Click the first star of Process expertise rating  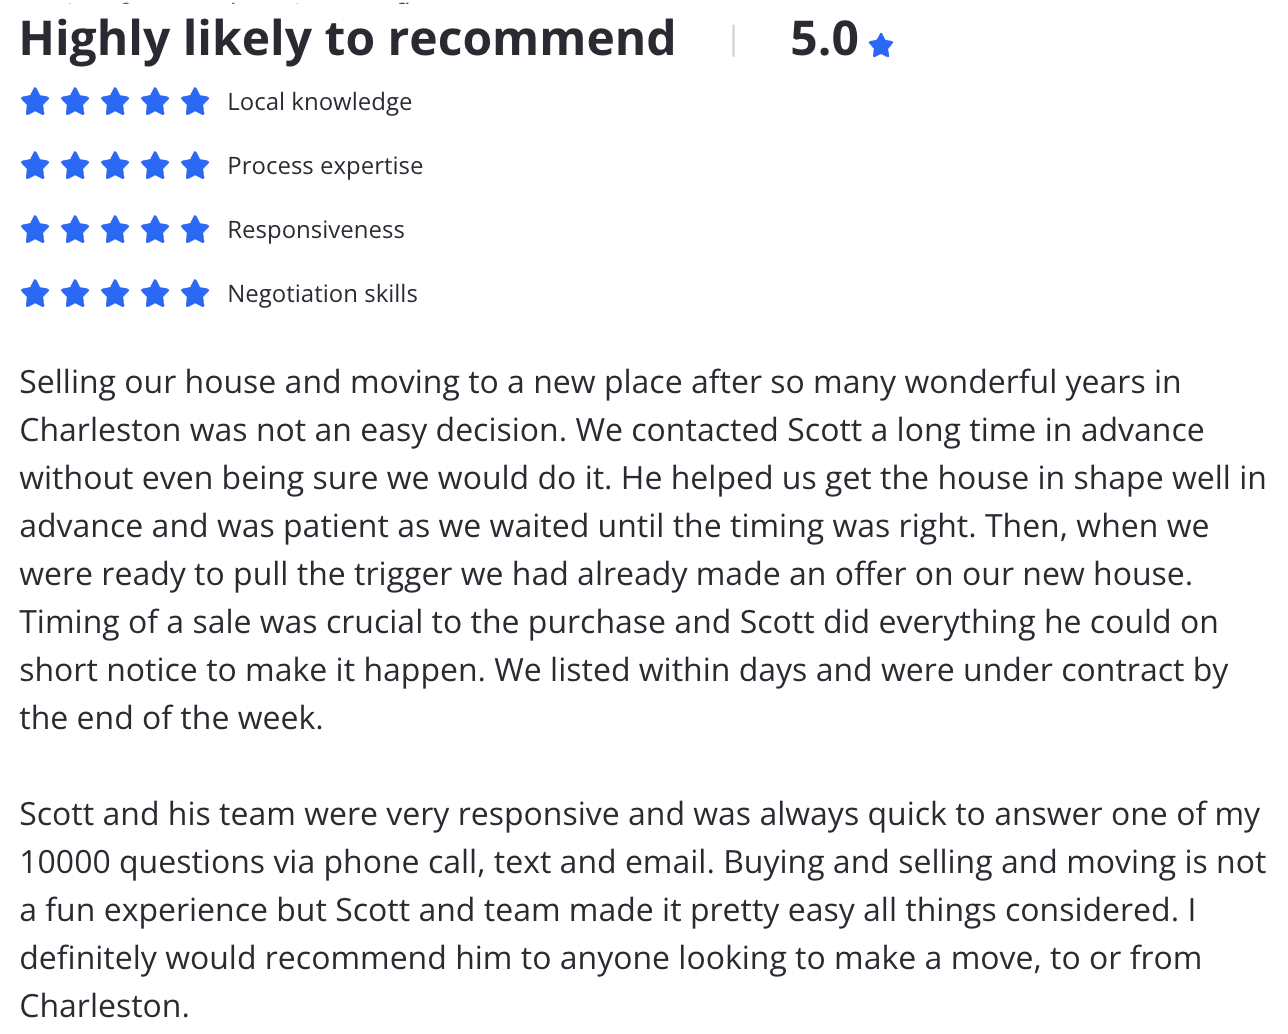(x=35, y=165)
